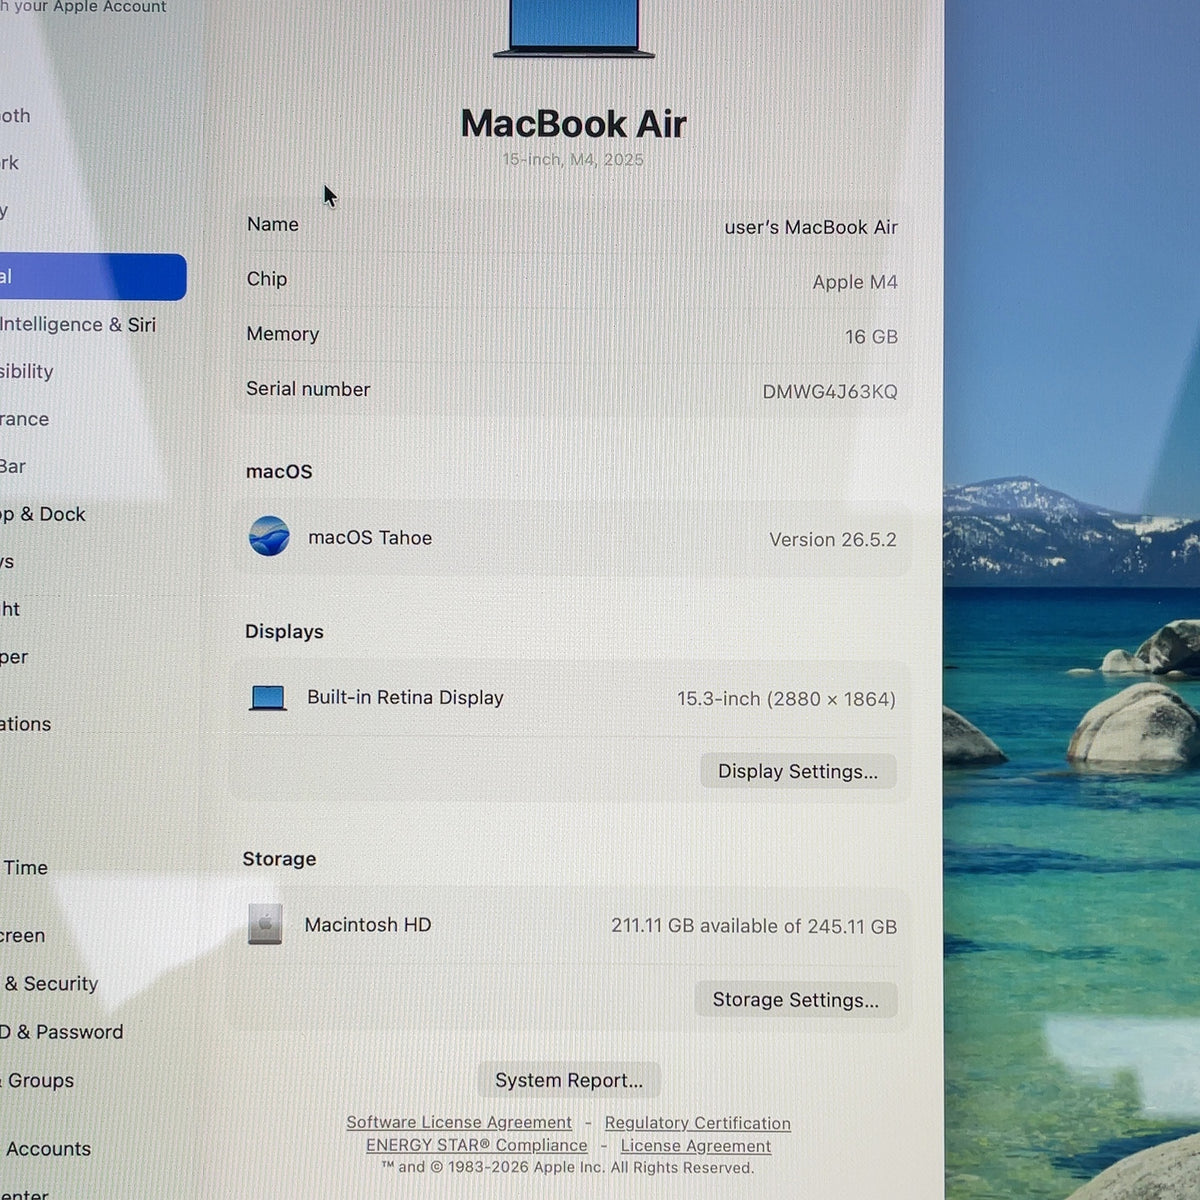The height and width of the screenshot is (1200, 1200).
Task: Open the Accounts sidebar item
Action: tap(46, 1149)
